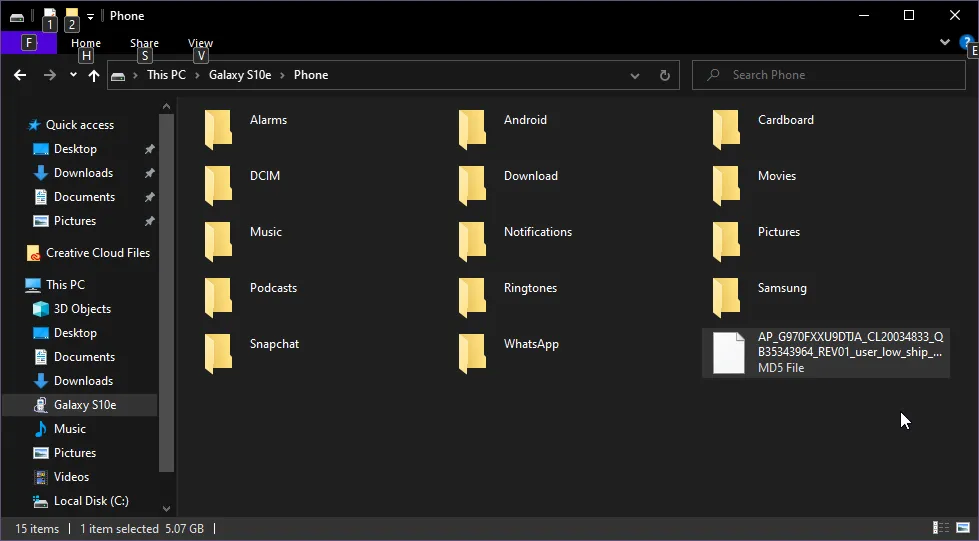Image resolution: width=979 pixels, height=541 pixels.
Task: Switch to details list view
Action: tap(940, 528)
